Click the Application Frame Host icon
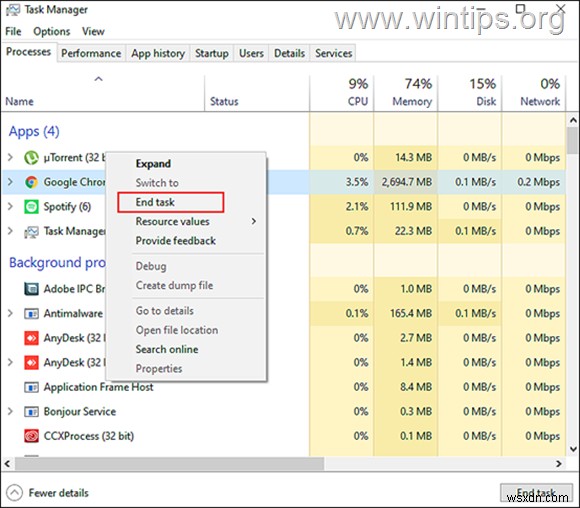This screenshot has width=580, height=508. coord(31,387)
